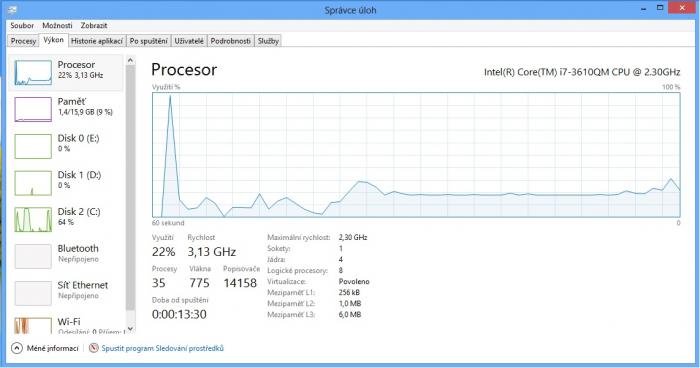This screenshot has width=700, height=368.
Task: Select the Disk 0 (E:) graph icon
Action: [x=33, y=146]
